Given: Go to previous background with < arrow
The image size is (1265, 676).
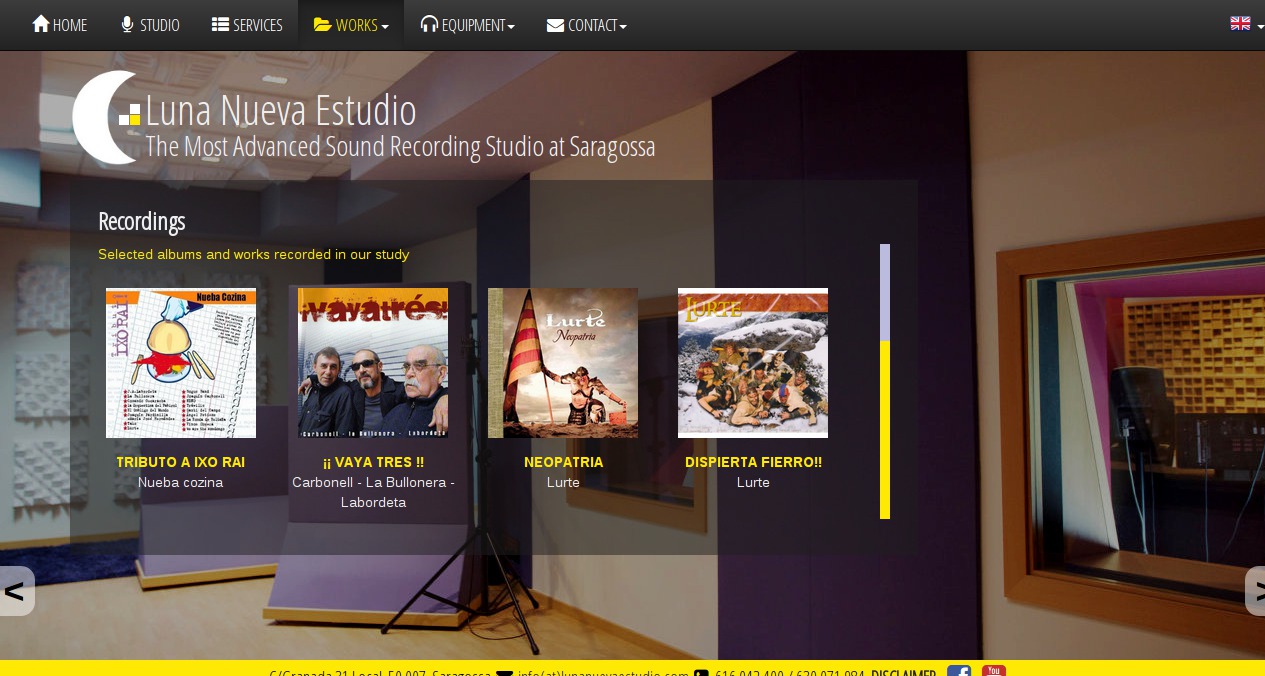Looking at the screenshot, I should tap(15, 591).
